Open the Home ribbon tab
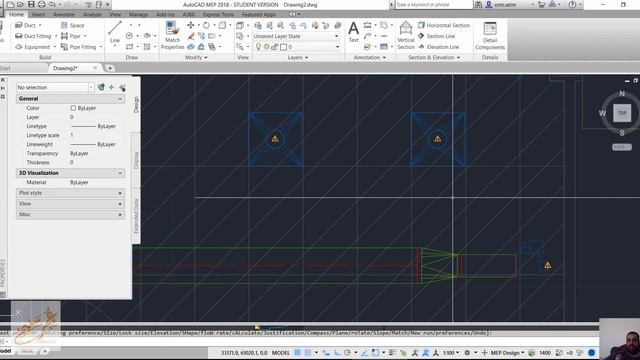This screenshot has width=640, height=360. (x=16, y=14)
